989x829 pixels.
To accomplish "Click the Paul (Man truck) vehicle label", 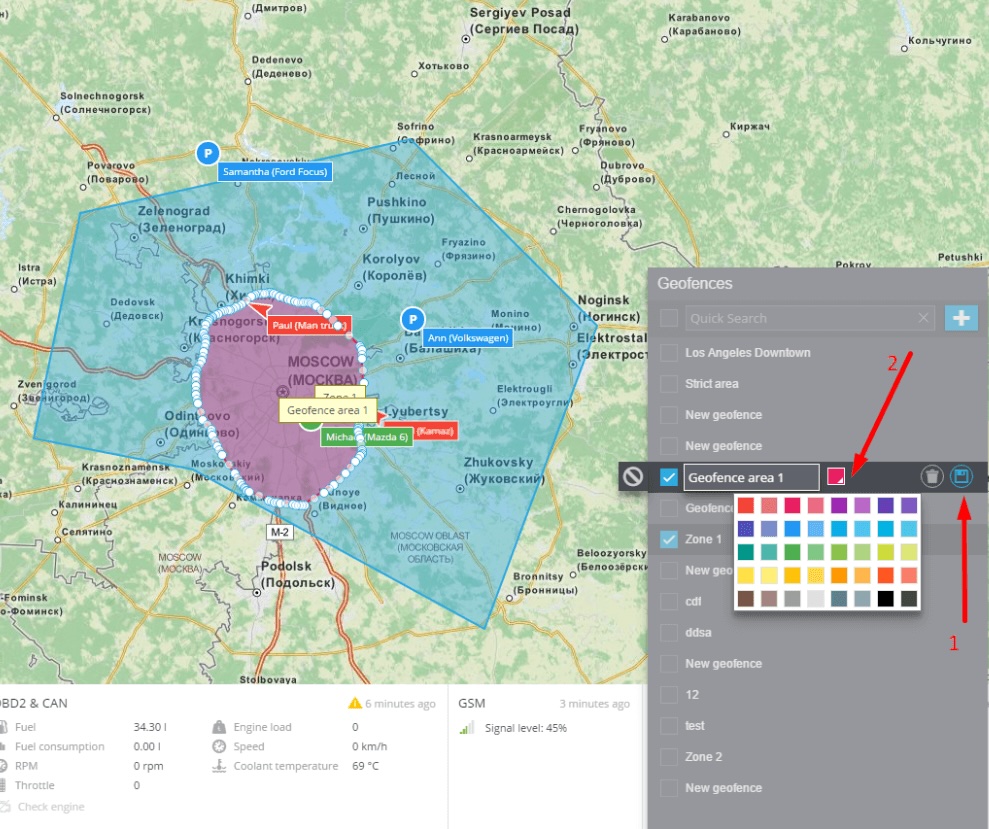I will (x=310, y=325).
